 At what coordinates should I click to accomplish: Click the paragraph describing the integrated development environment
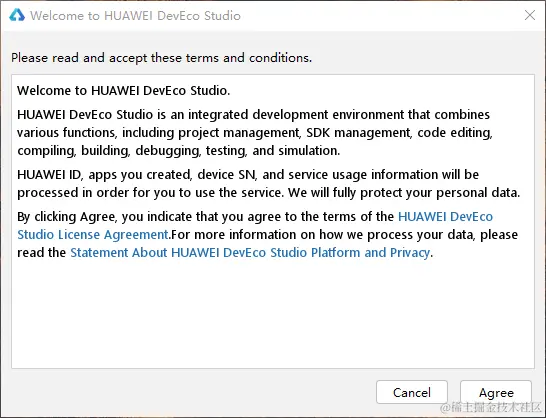[x=255, y=133]
